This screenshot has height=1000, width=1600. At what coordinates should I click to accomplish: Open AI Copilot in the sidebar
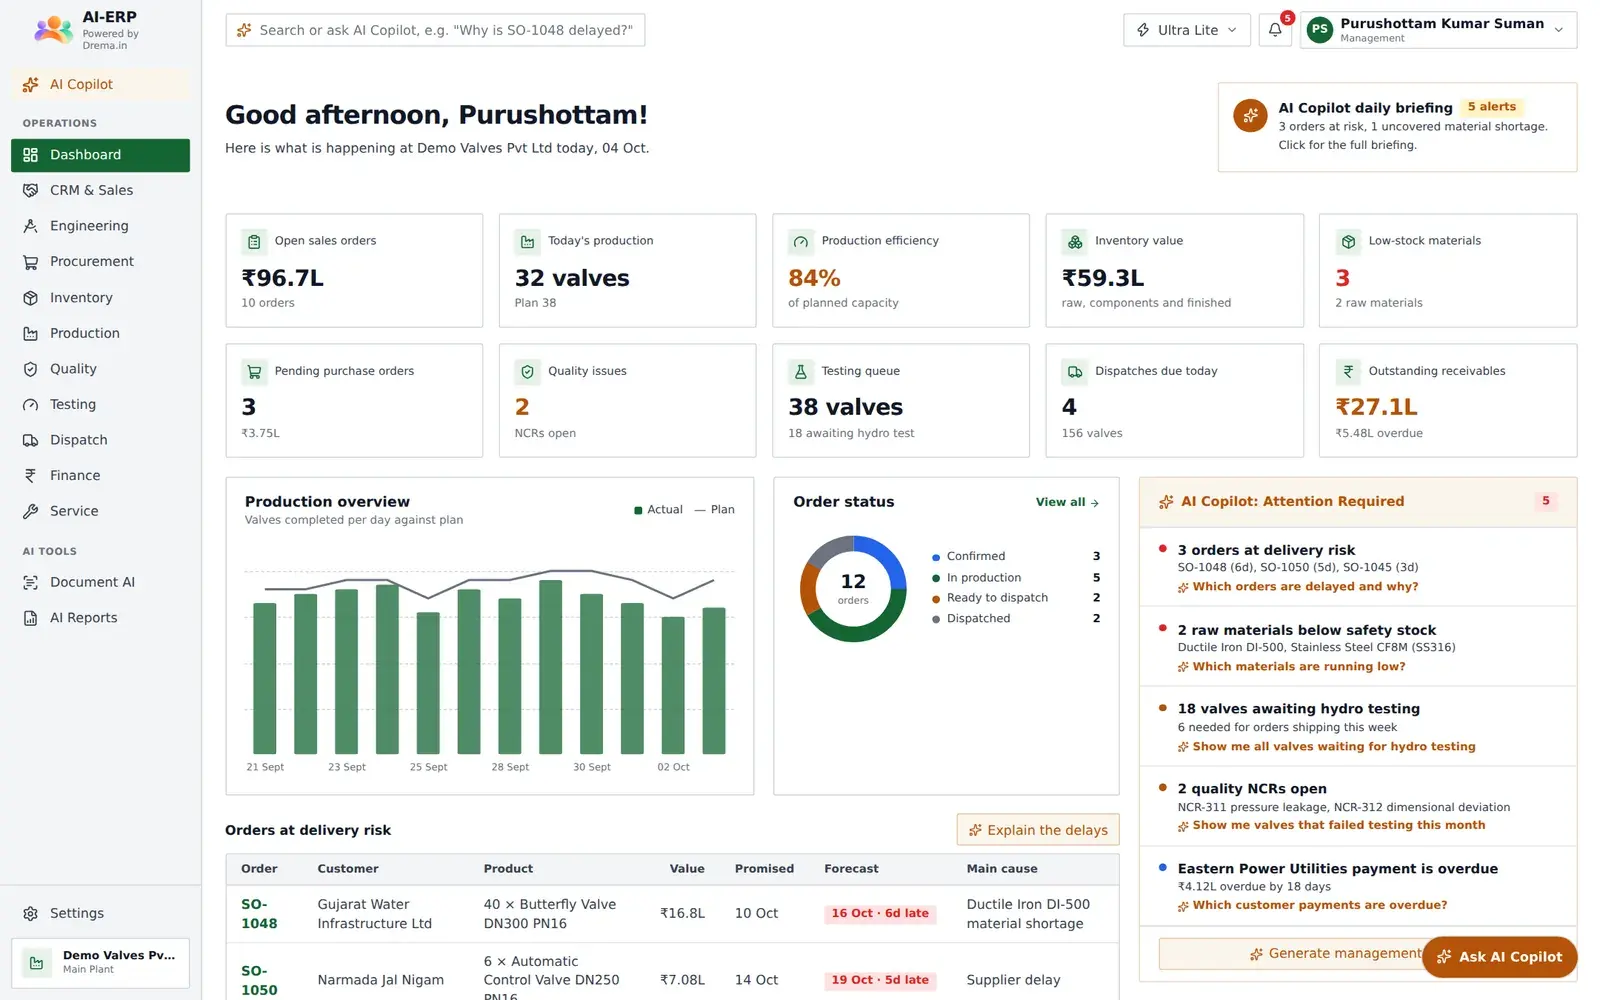pyautogui.click(x=100, y=84)
